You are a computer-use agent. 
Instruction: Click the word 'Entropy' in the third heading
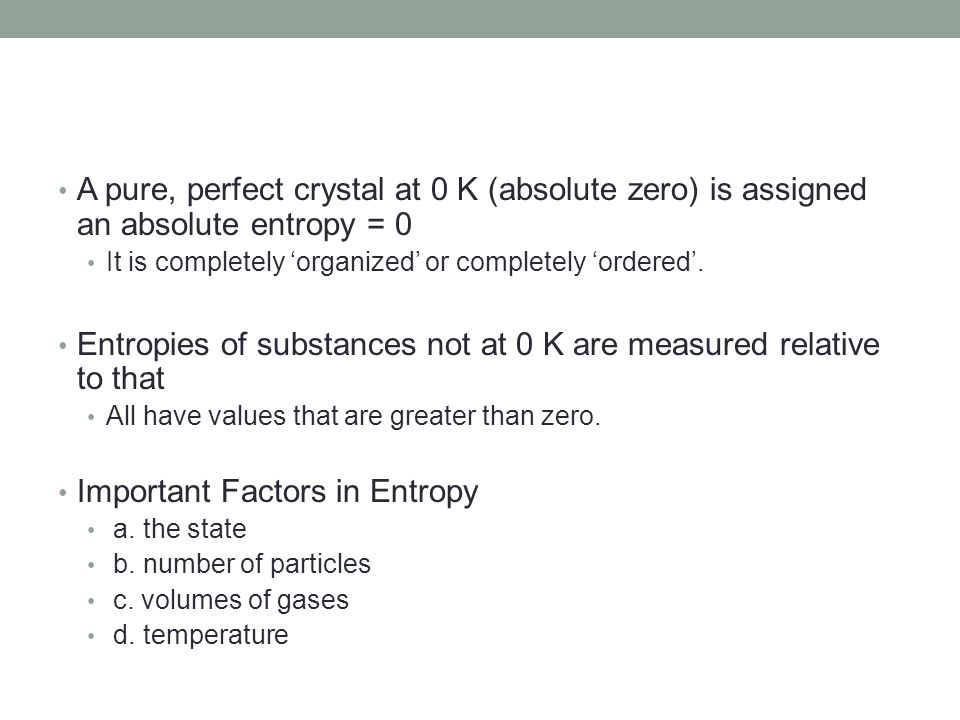[424, 493]
